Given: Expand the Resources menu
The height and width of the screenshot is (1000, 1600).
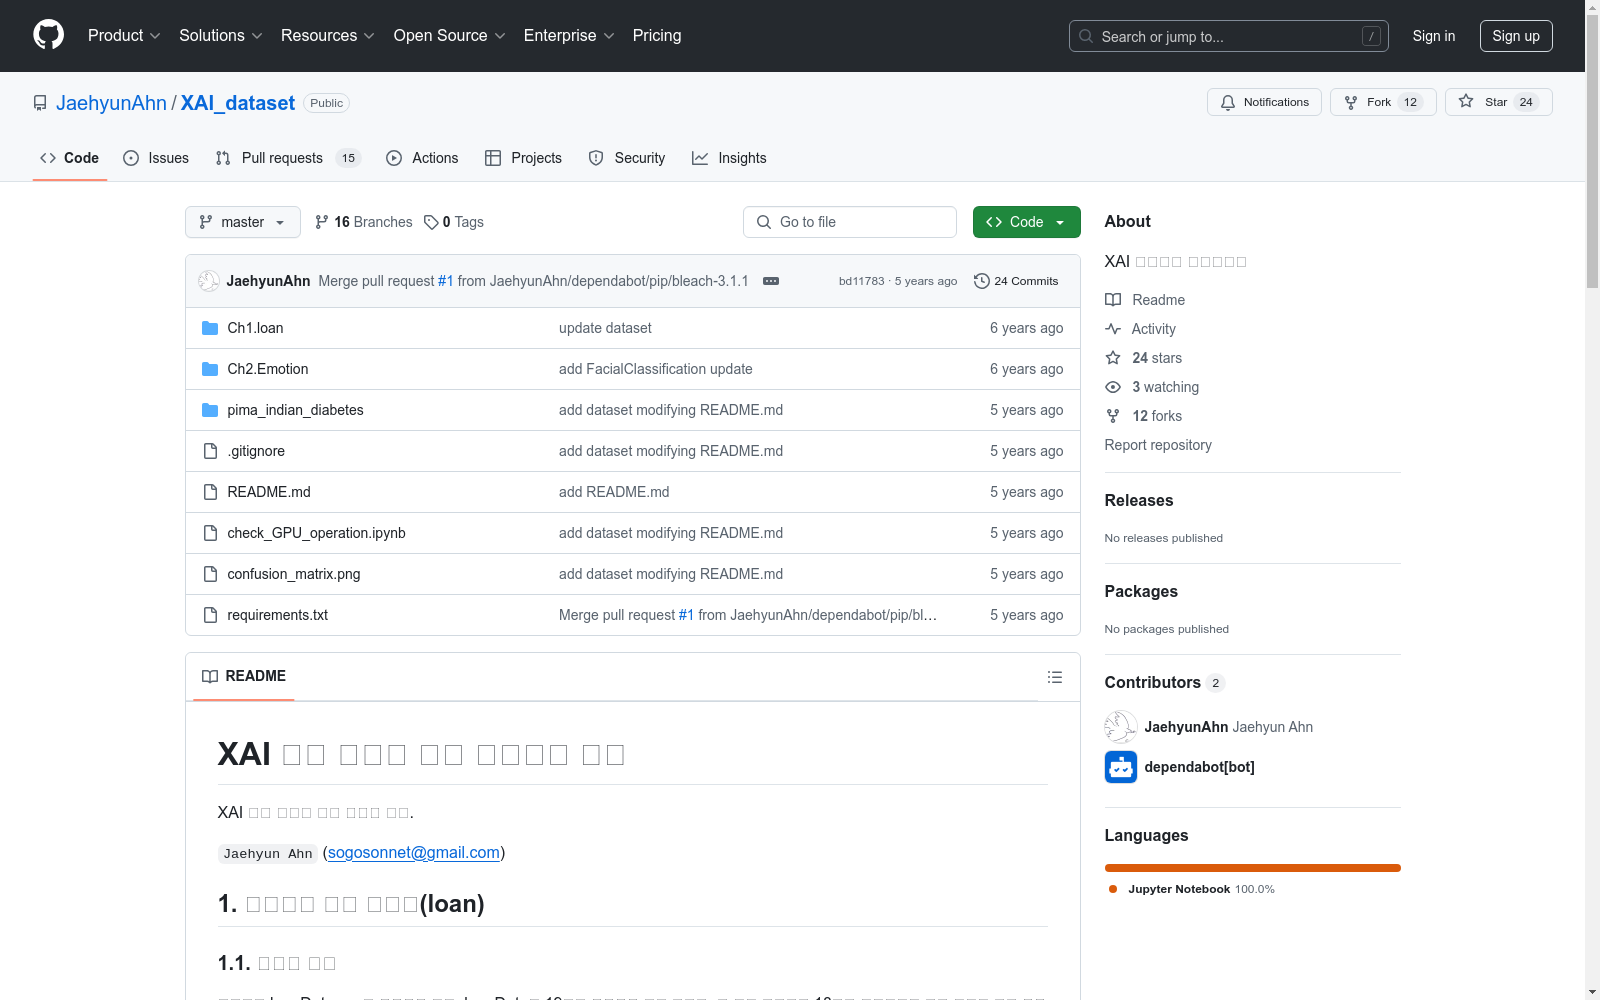Looking at the screenshot, I should (328, 35).
